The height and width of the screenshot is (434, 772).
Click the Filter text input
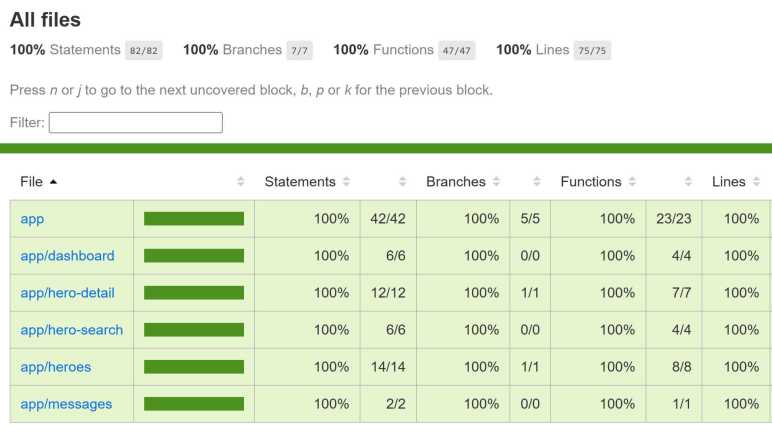click(135, 122)
